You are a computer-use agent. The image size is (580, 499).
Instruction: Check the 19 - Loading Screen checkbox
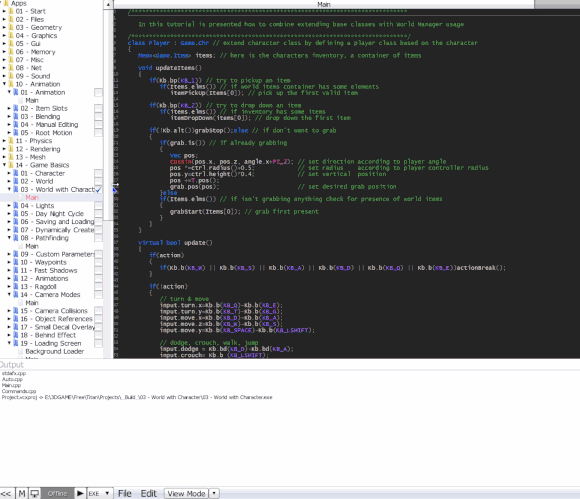[x=98, y=343]
